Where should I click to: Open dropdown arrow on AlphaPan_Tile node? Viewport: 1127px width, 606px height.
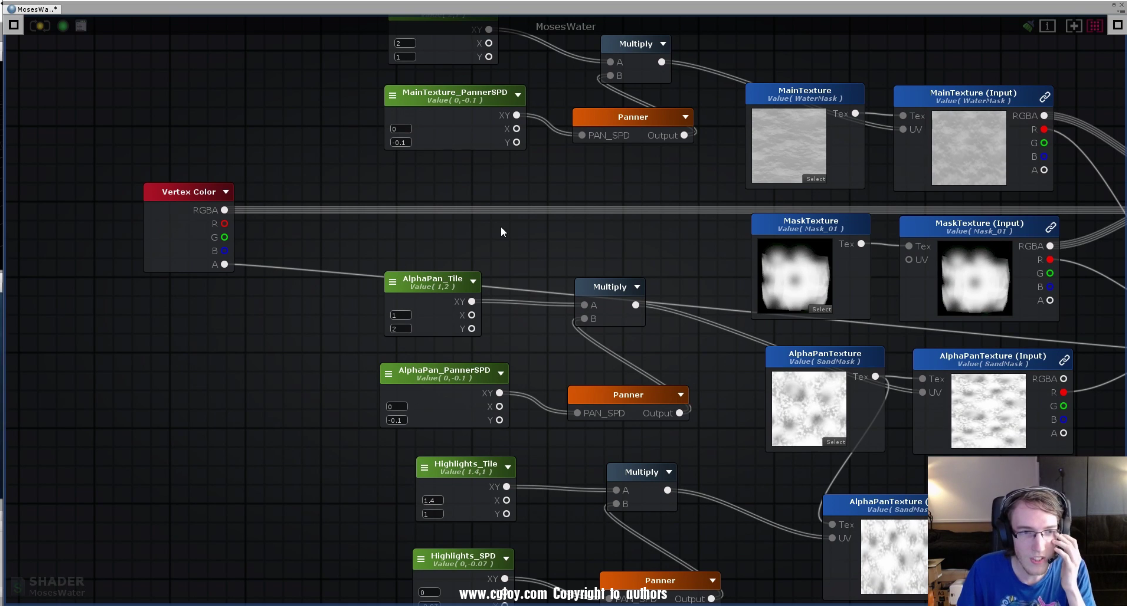473,282
